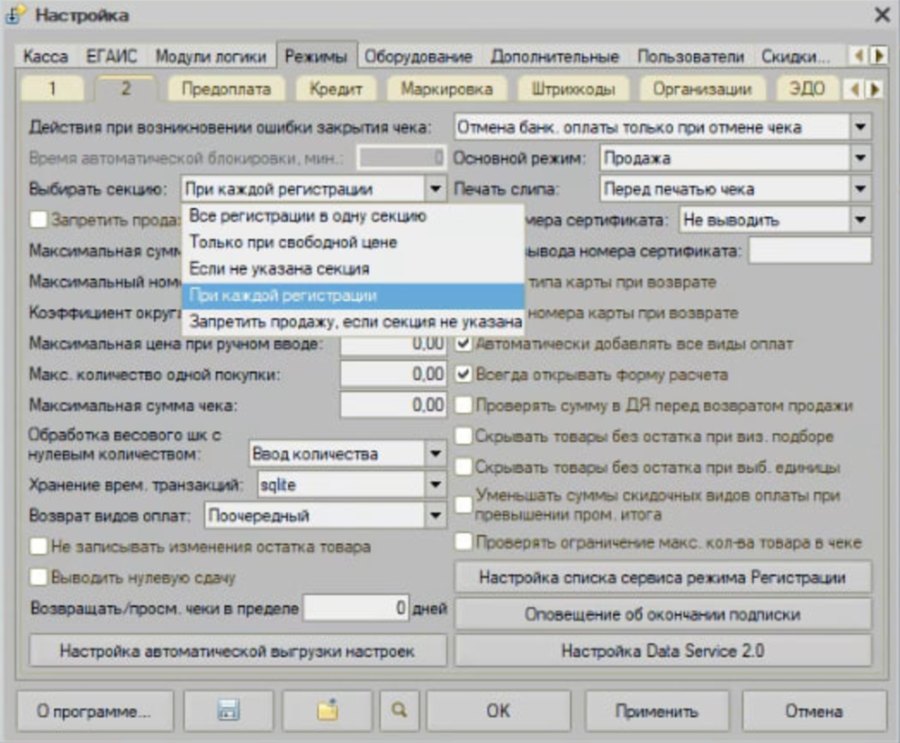
Task: Enable 'Скрывать товары без остатка при виз. подборе'
Action: coord(463,436)
